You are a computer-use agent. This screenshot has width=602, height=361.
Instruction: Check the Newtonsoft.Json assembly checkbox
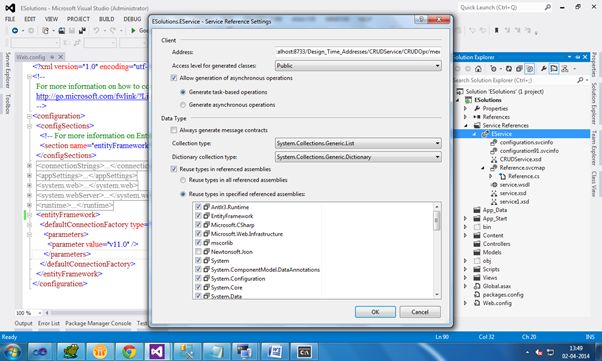pyautogui.click(x=198, y=252)
